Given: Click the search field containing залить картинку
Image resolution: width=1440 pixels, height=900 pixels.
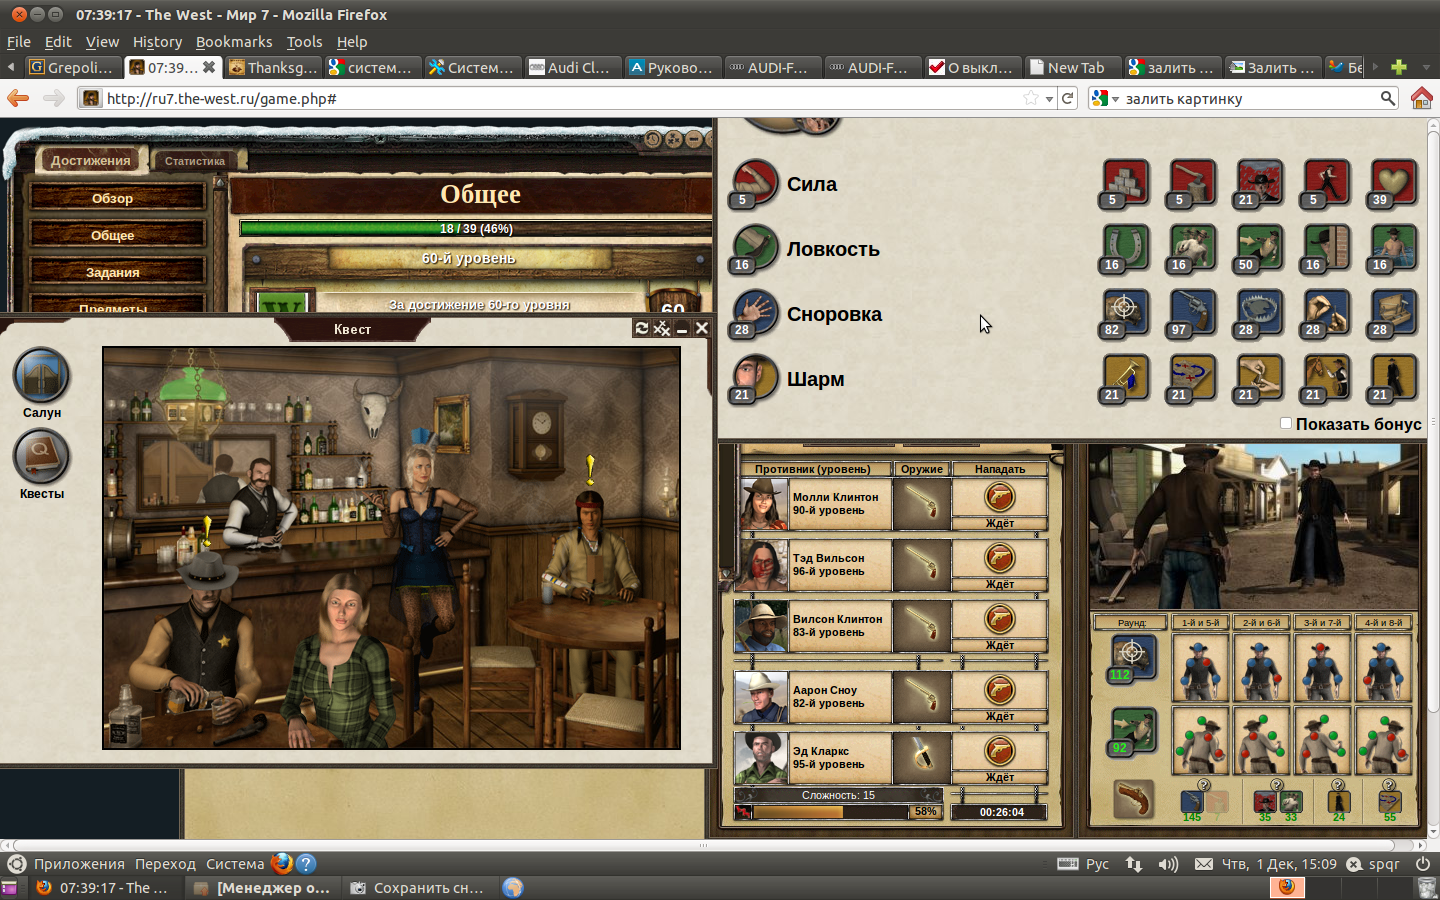Looking at the screenshot, I should tap(1250, 98).
